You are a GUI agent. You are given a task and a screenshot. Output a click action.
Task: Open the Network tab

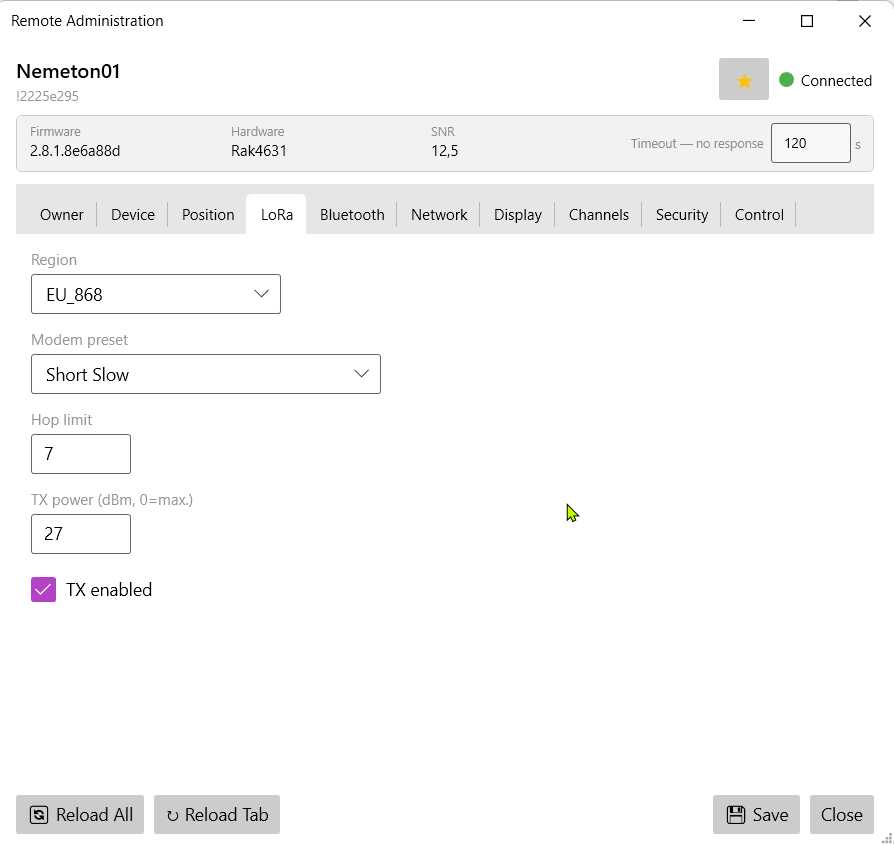click(x=439, y=214)
